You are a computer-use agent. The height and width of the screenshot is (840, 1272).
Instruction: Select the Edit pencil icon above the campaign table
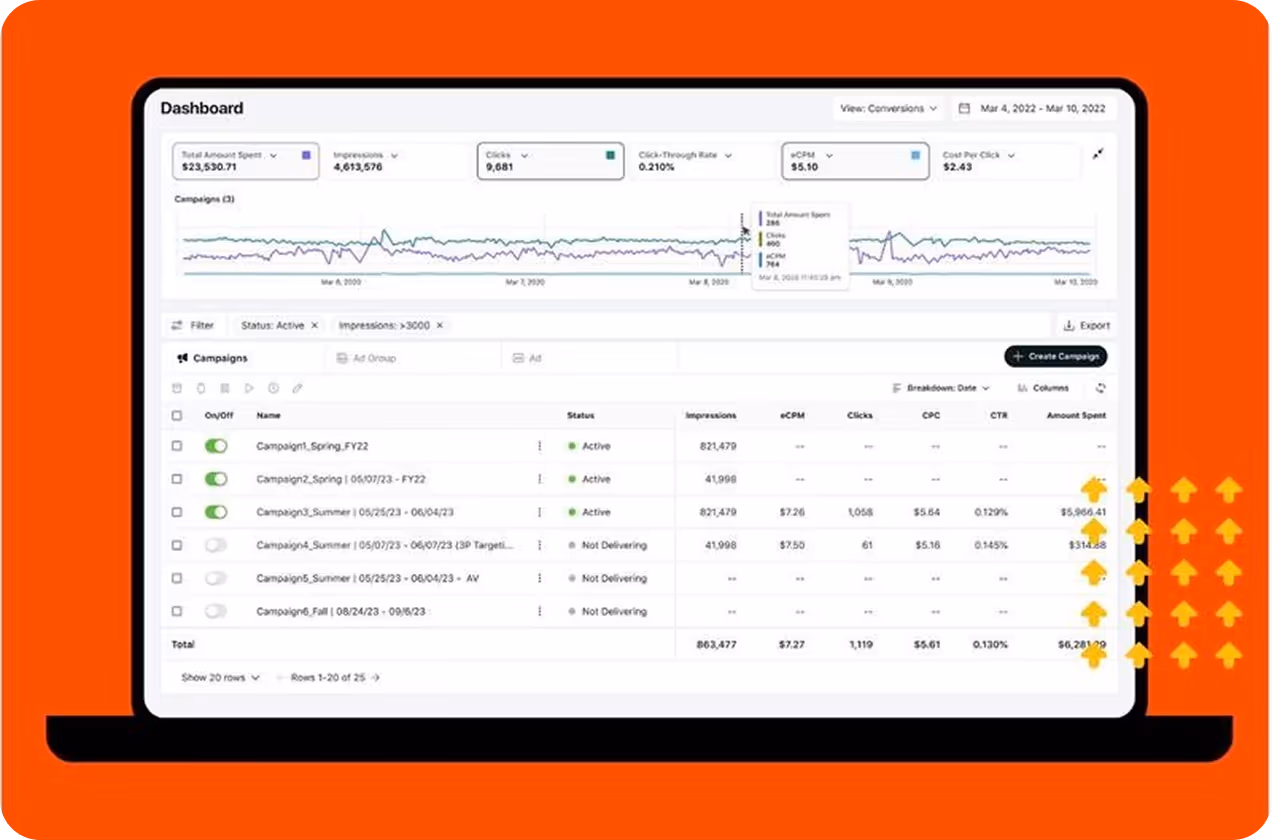(x=296, y=388)
